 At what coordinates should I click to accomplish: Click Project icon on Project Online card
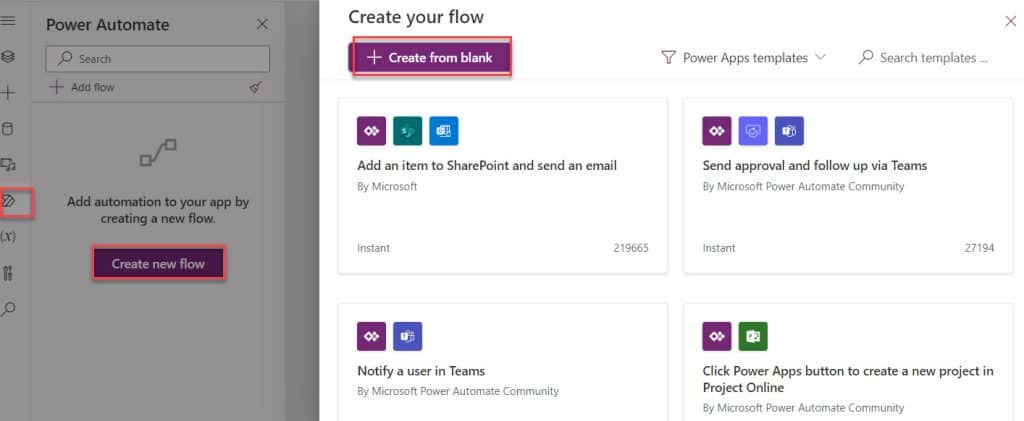[x=753, y=336]
